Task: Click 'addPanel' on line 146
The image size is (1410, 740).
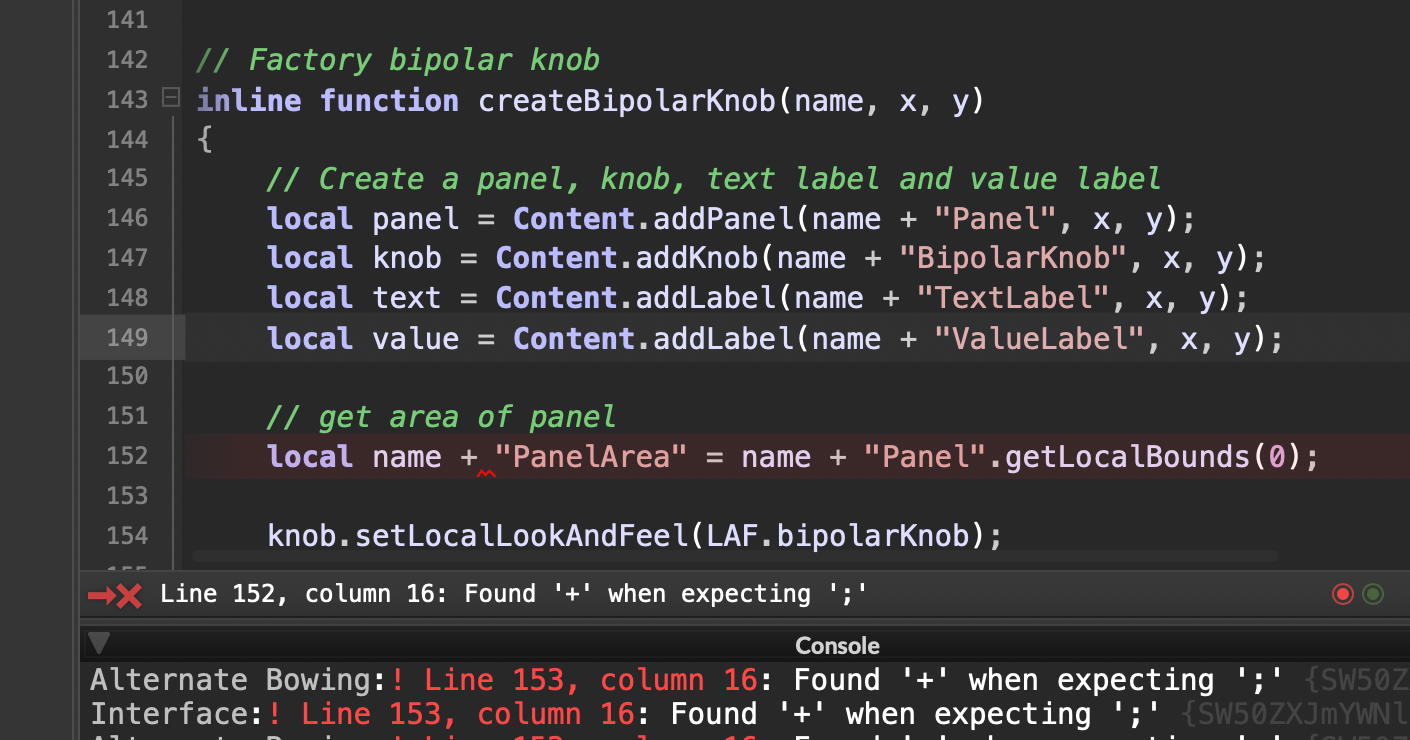Action: [x=723, y=219]
